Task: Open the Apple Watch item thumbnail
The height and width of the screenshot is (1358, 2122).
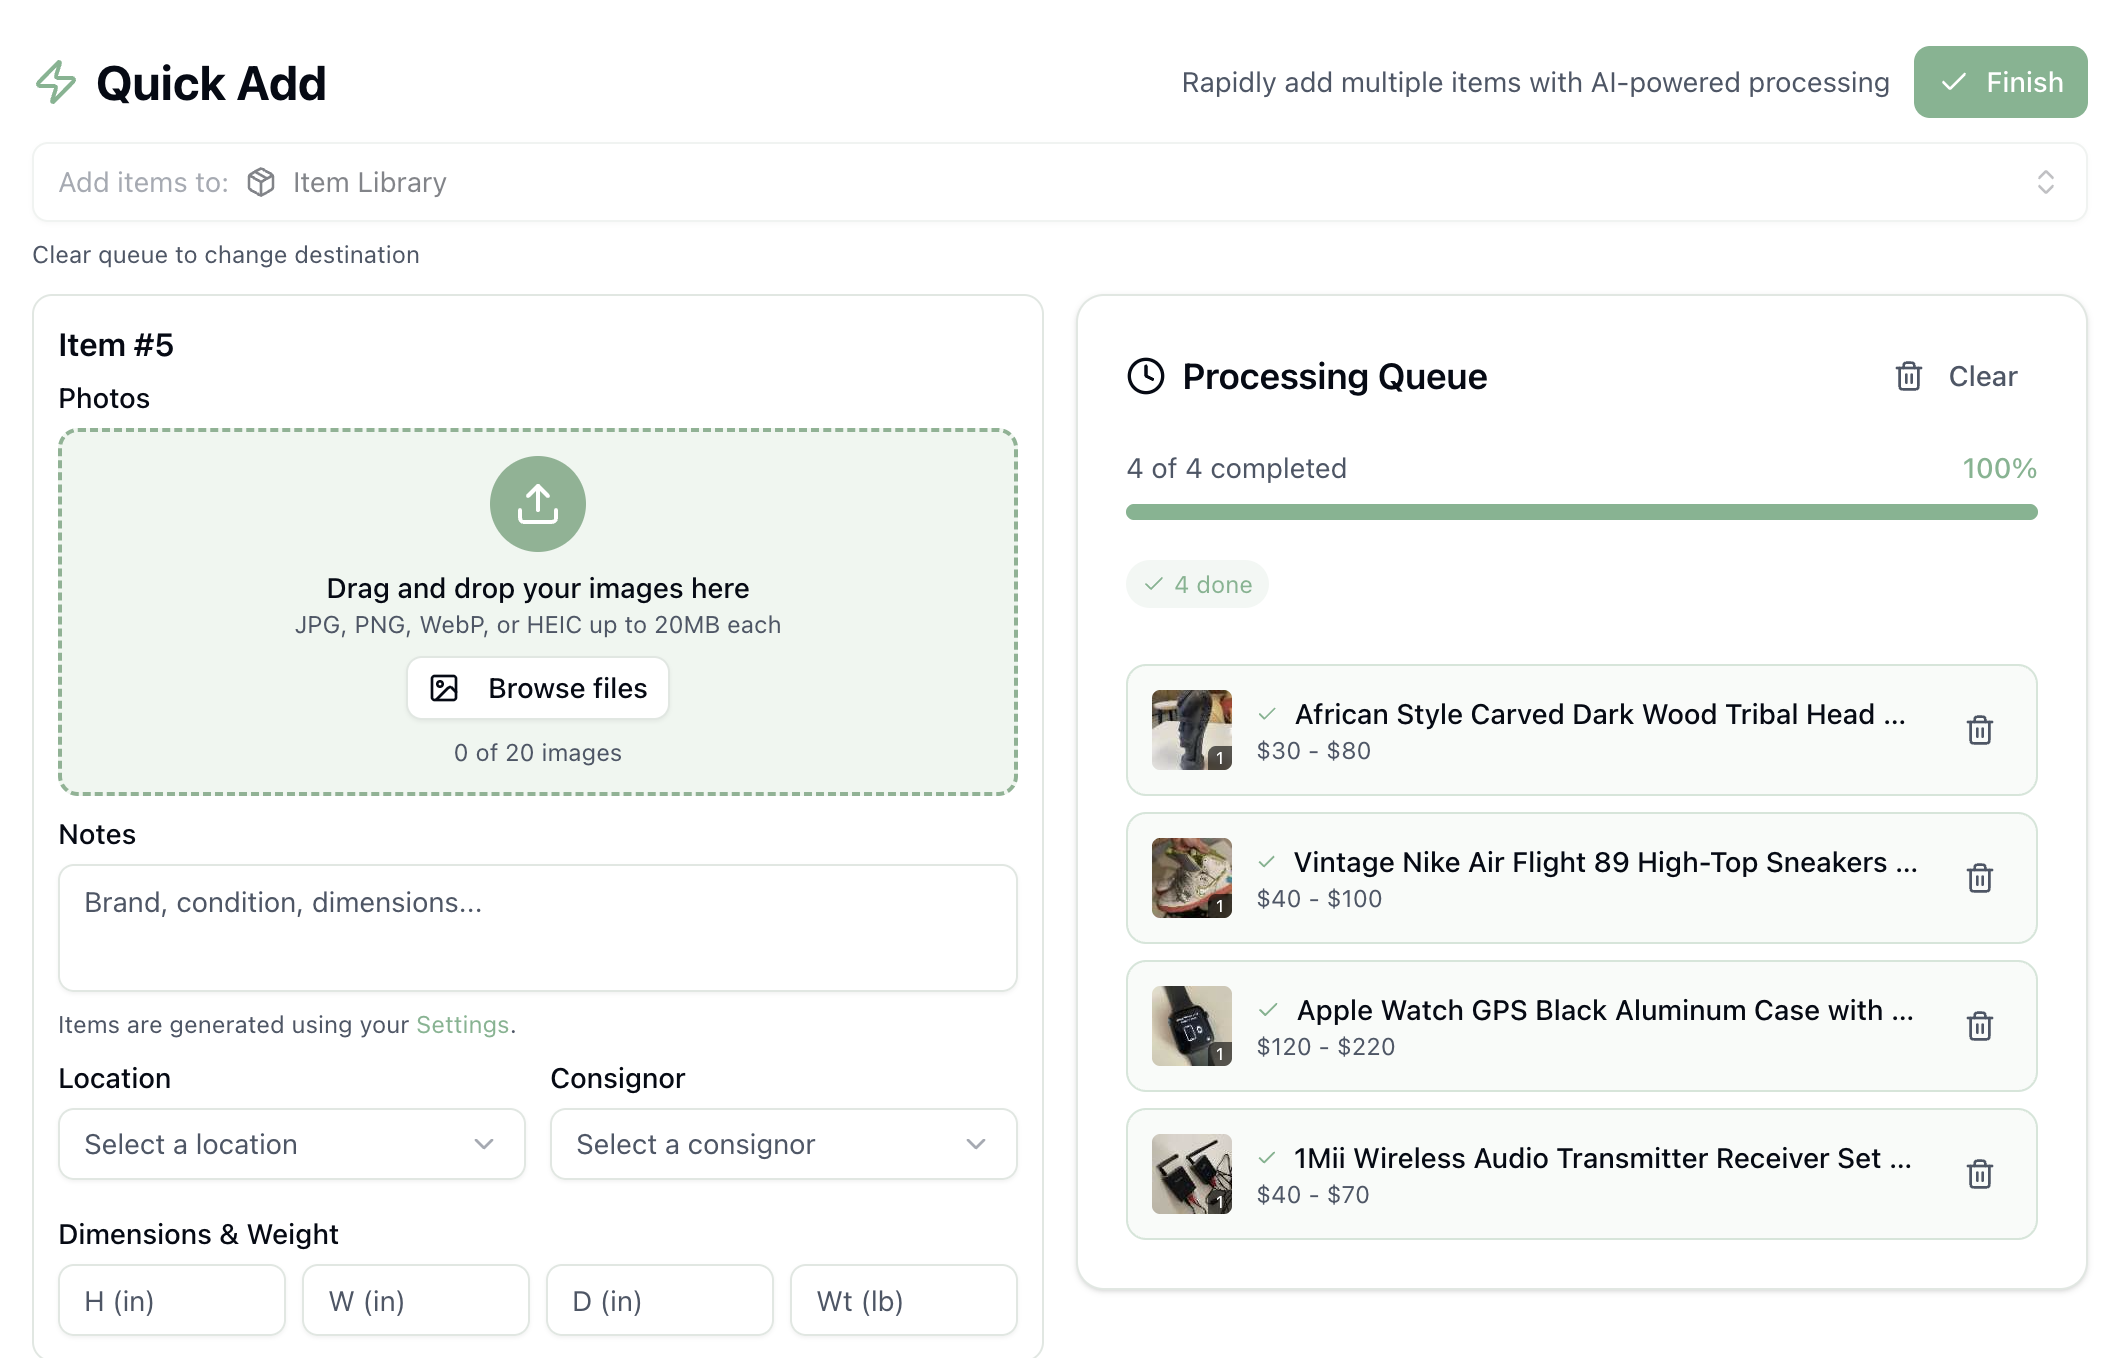Action: [1191, 1026]
